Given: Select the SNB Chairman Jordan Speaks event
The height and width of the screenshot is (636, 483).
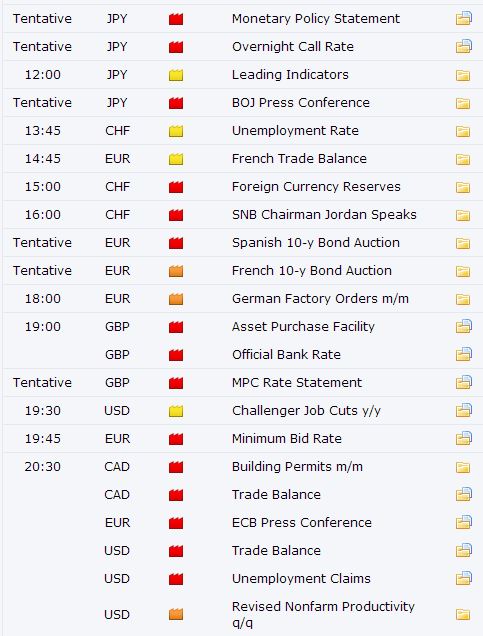Looking at the screenshot, I should click(x=324, y=215).
